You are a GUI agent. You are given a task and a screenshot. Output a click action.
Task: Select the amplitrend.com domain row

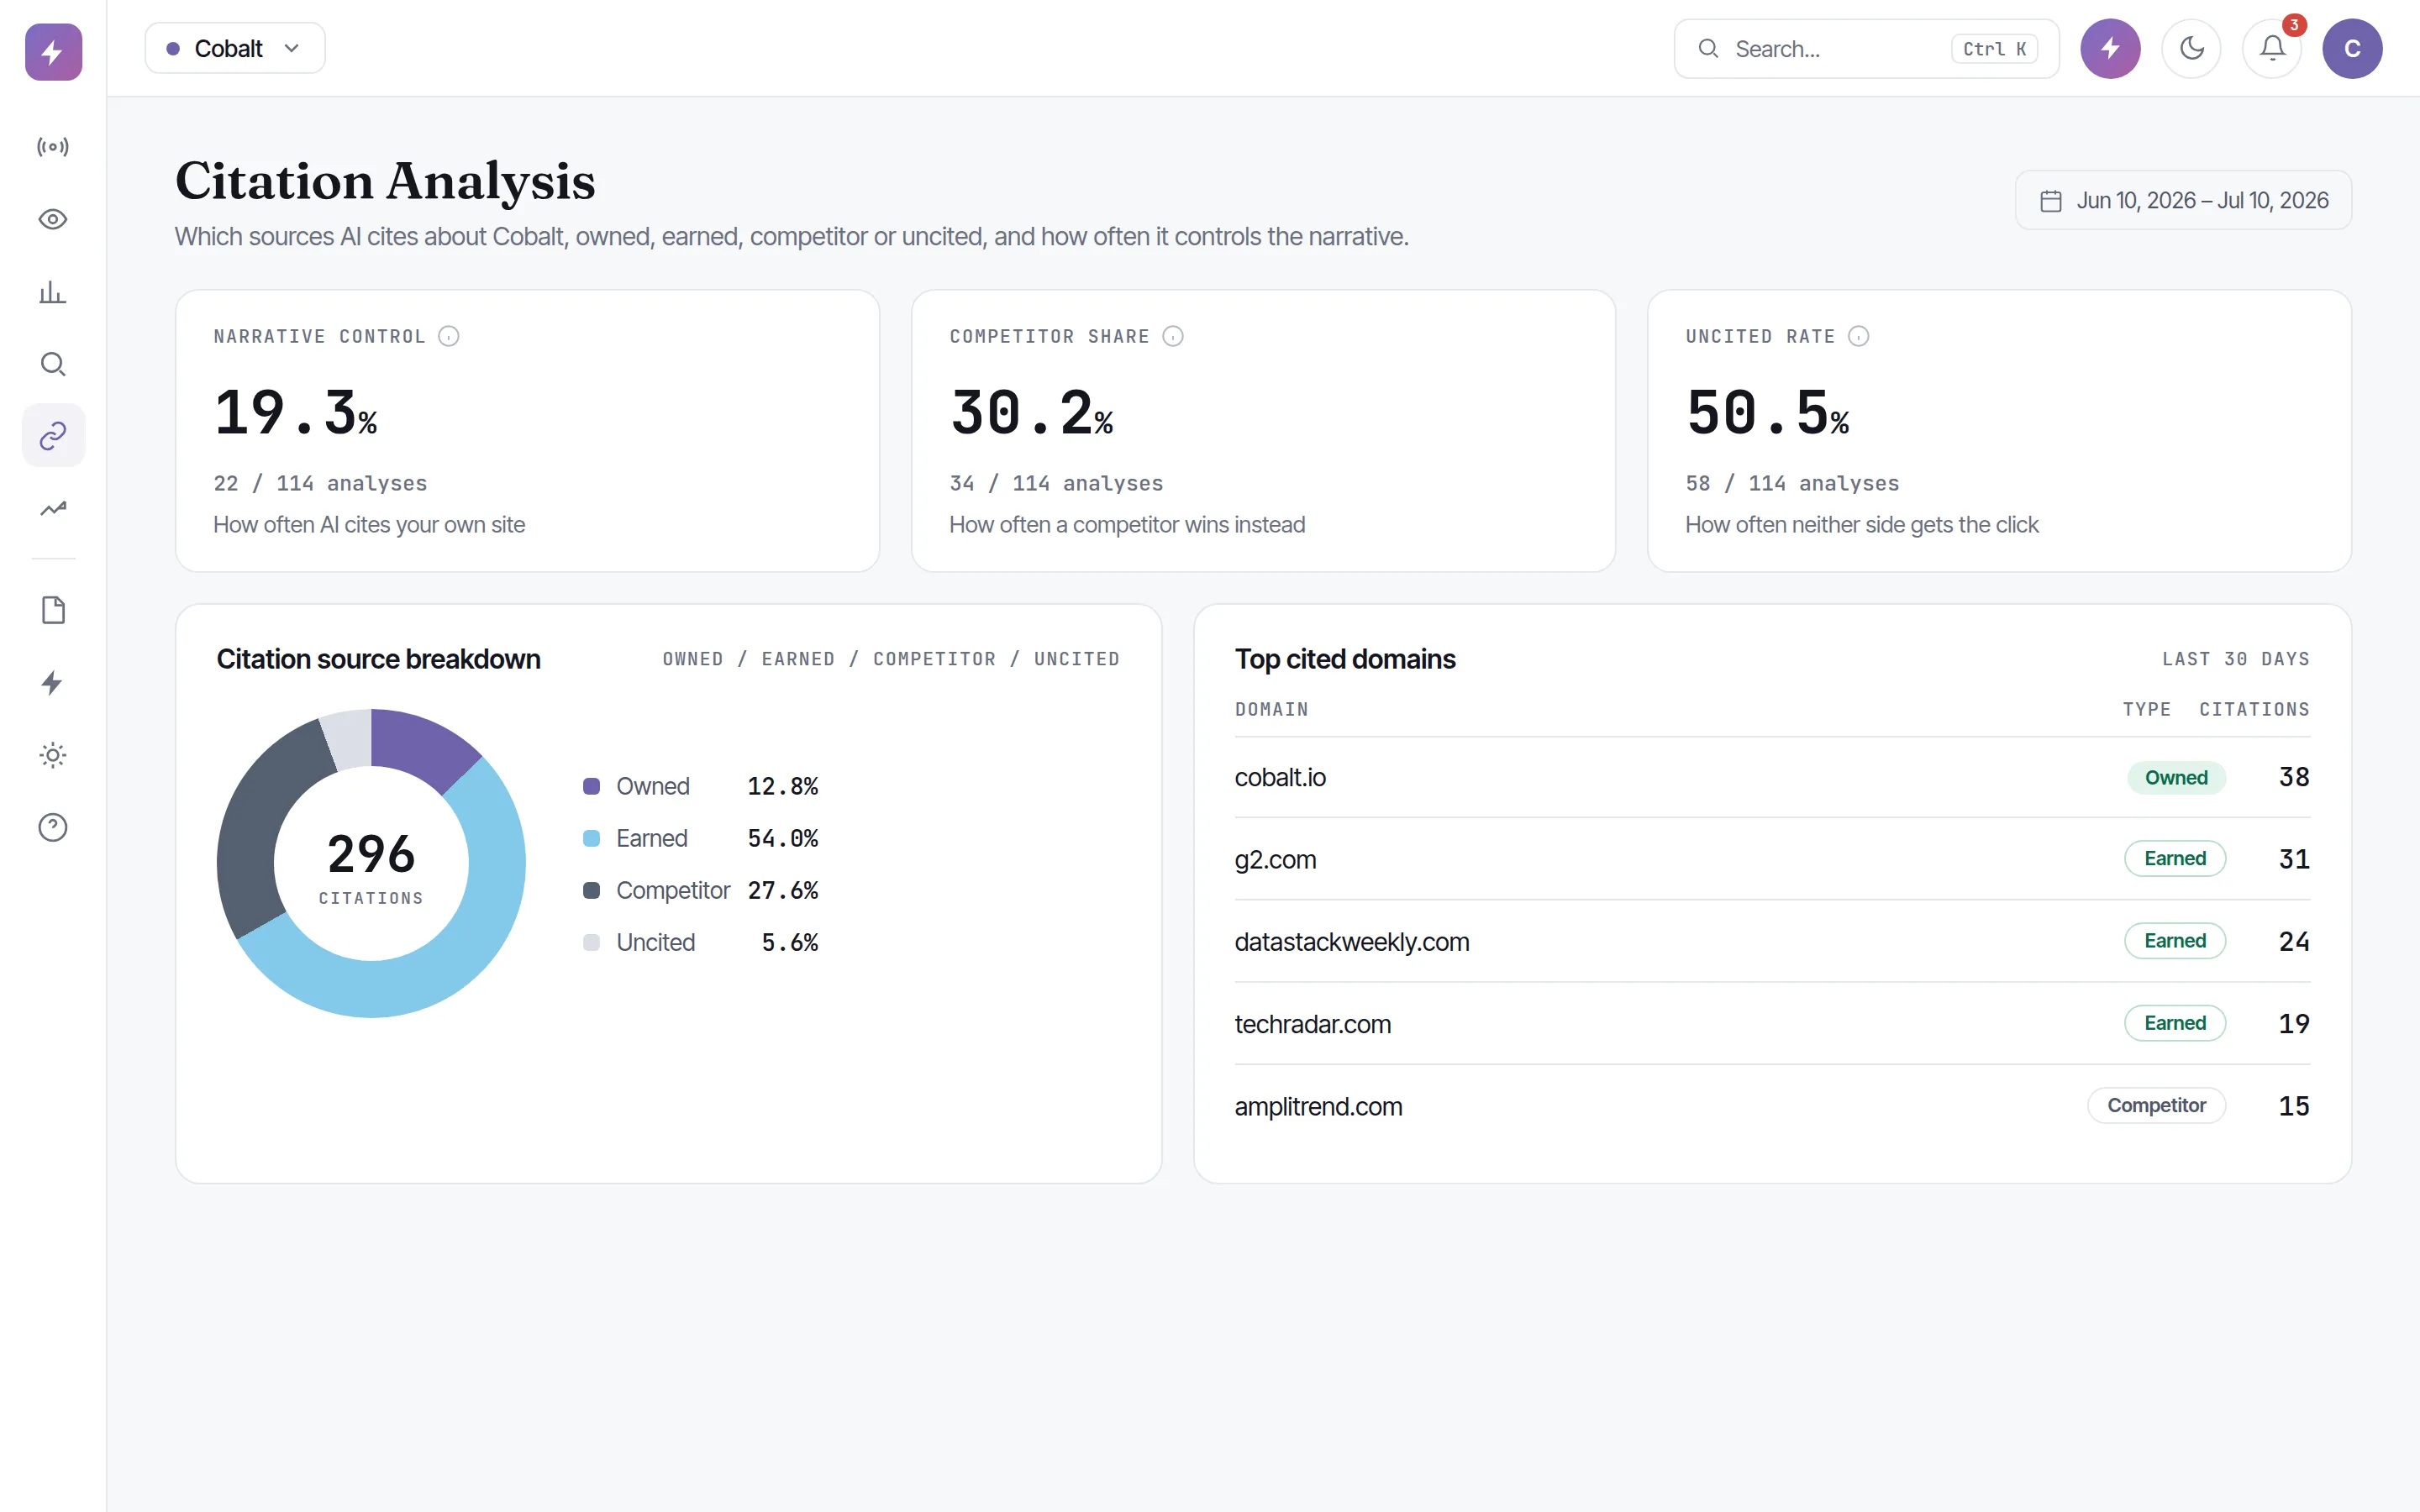click(x=1772, y=1106)
